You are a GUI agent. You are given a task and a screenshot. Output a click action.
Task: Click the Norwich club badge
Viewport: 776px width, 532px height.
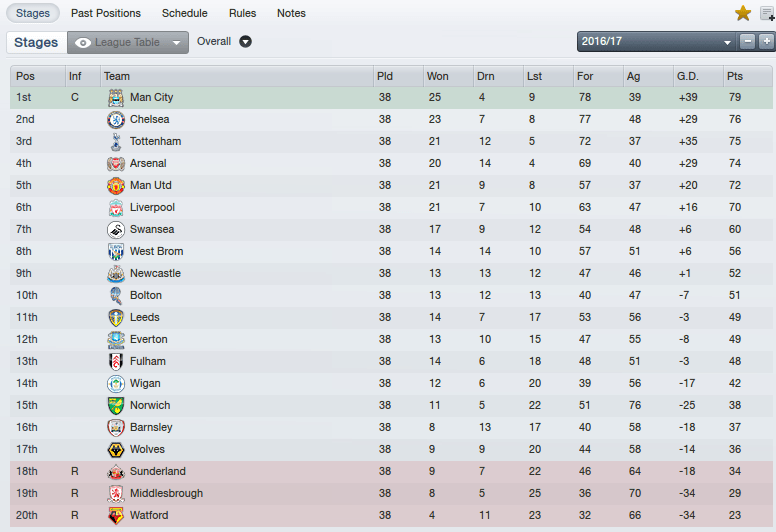[x=115, y=406]
